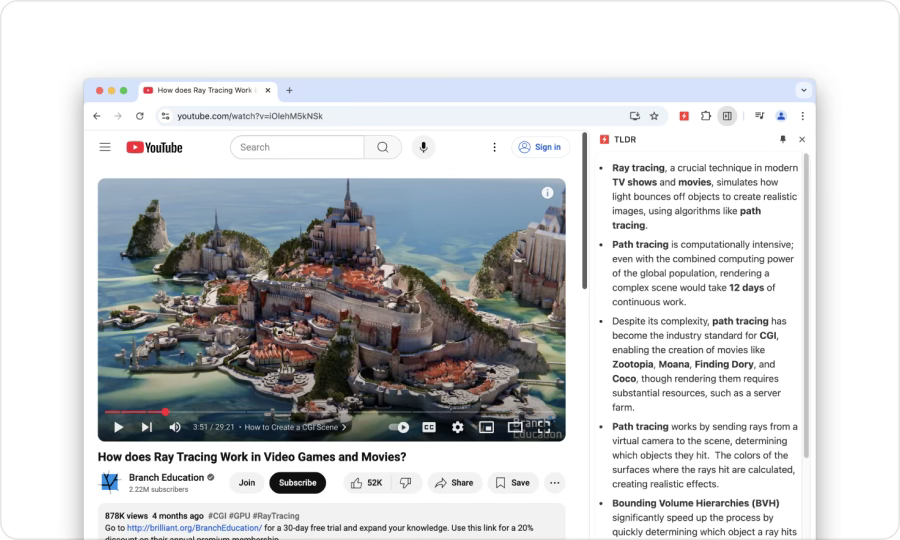Pin the TLDR side panel
This screenshot has width=900, height=540.
coord(782,139)
